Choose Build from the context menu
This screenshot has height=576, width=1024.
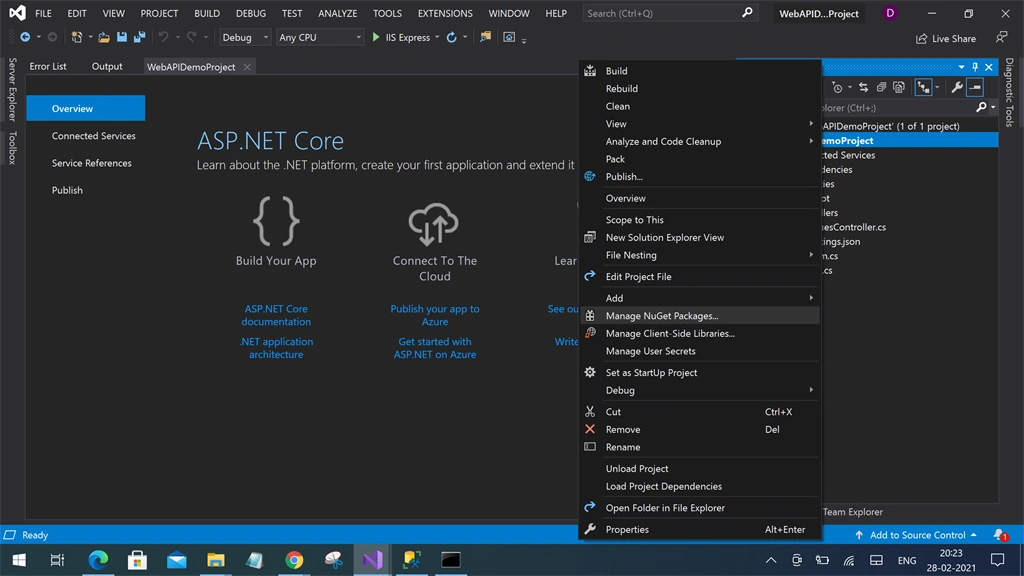pyautogui.click(x=699, y=71)
